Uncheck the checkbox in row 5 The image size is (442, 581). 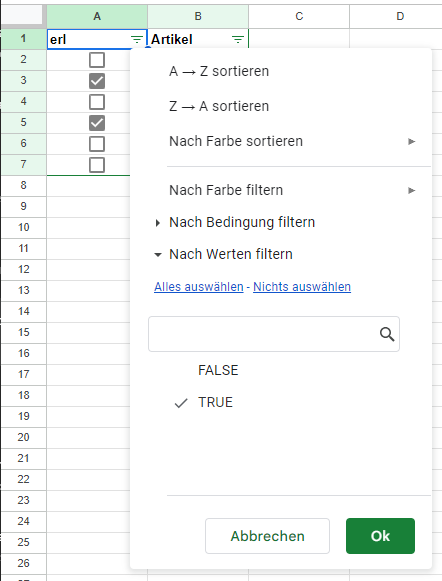pyautogui.click(x=97, y=123)
